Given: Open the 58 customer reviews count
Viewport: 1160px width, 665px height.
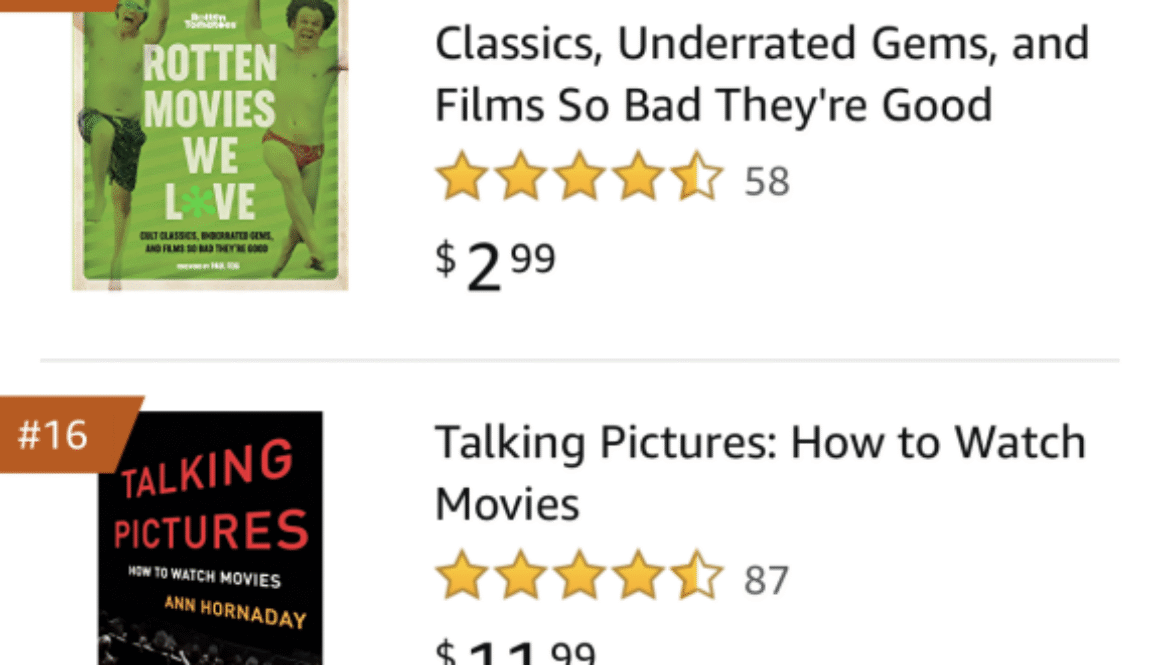Looking at the screenshot, I should pos(767,182).
